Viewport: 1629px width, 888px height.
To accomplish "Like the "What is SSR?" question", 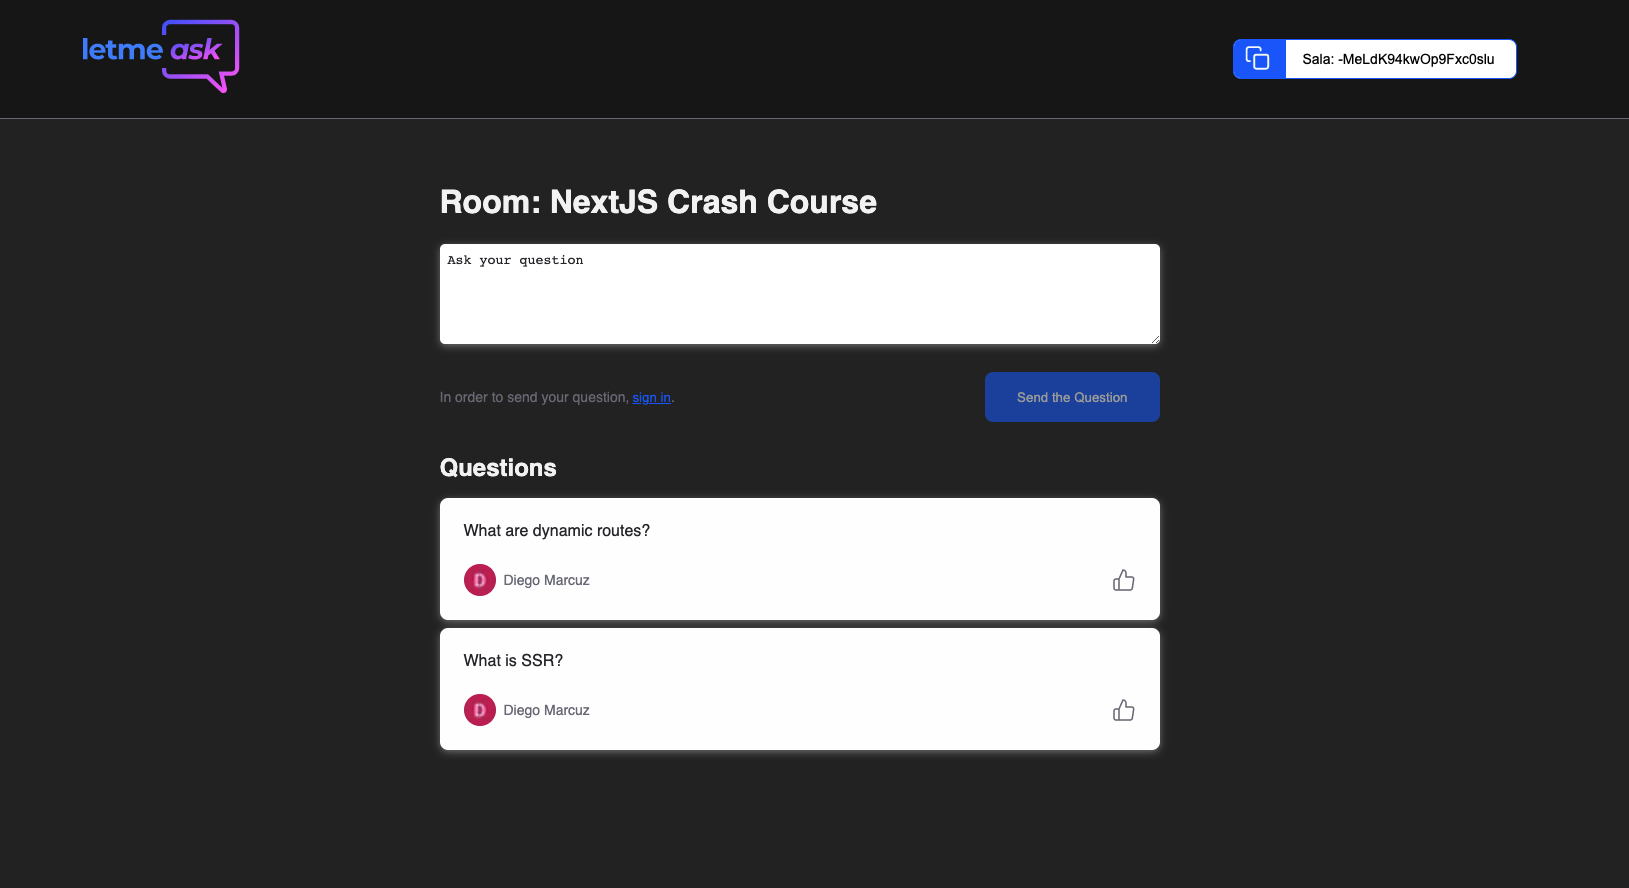I will coord(1124,710).
